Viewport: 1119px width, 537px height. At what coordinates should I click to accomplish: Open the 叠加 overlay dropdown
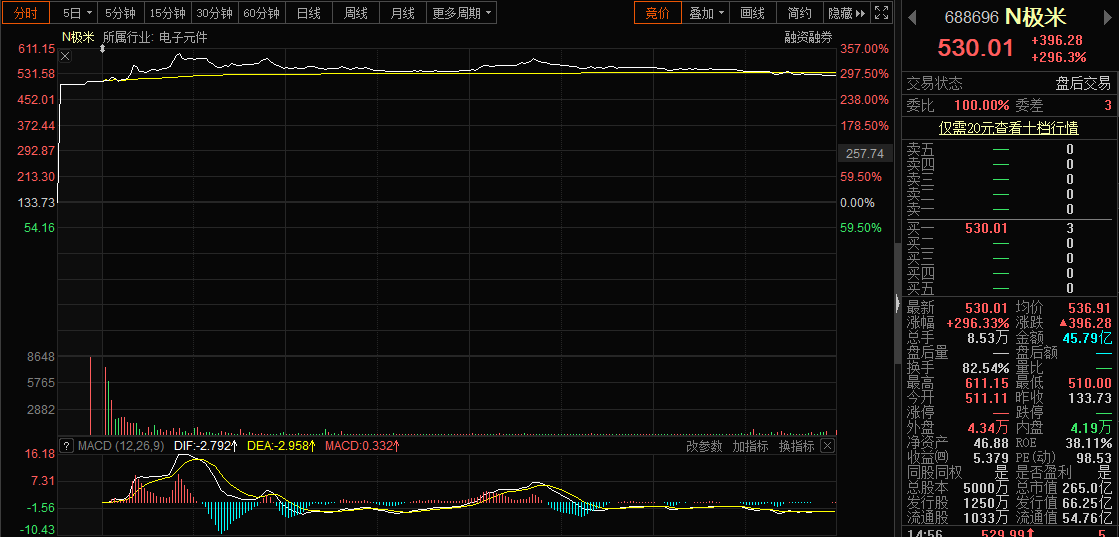point(707,13)
